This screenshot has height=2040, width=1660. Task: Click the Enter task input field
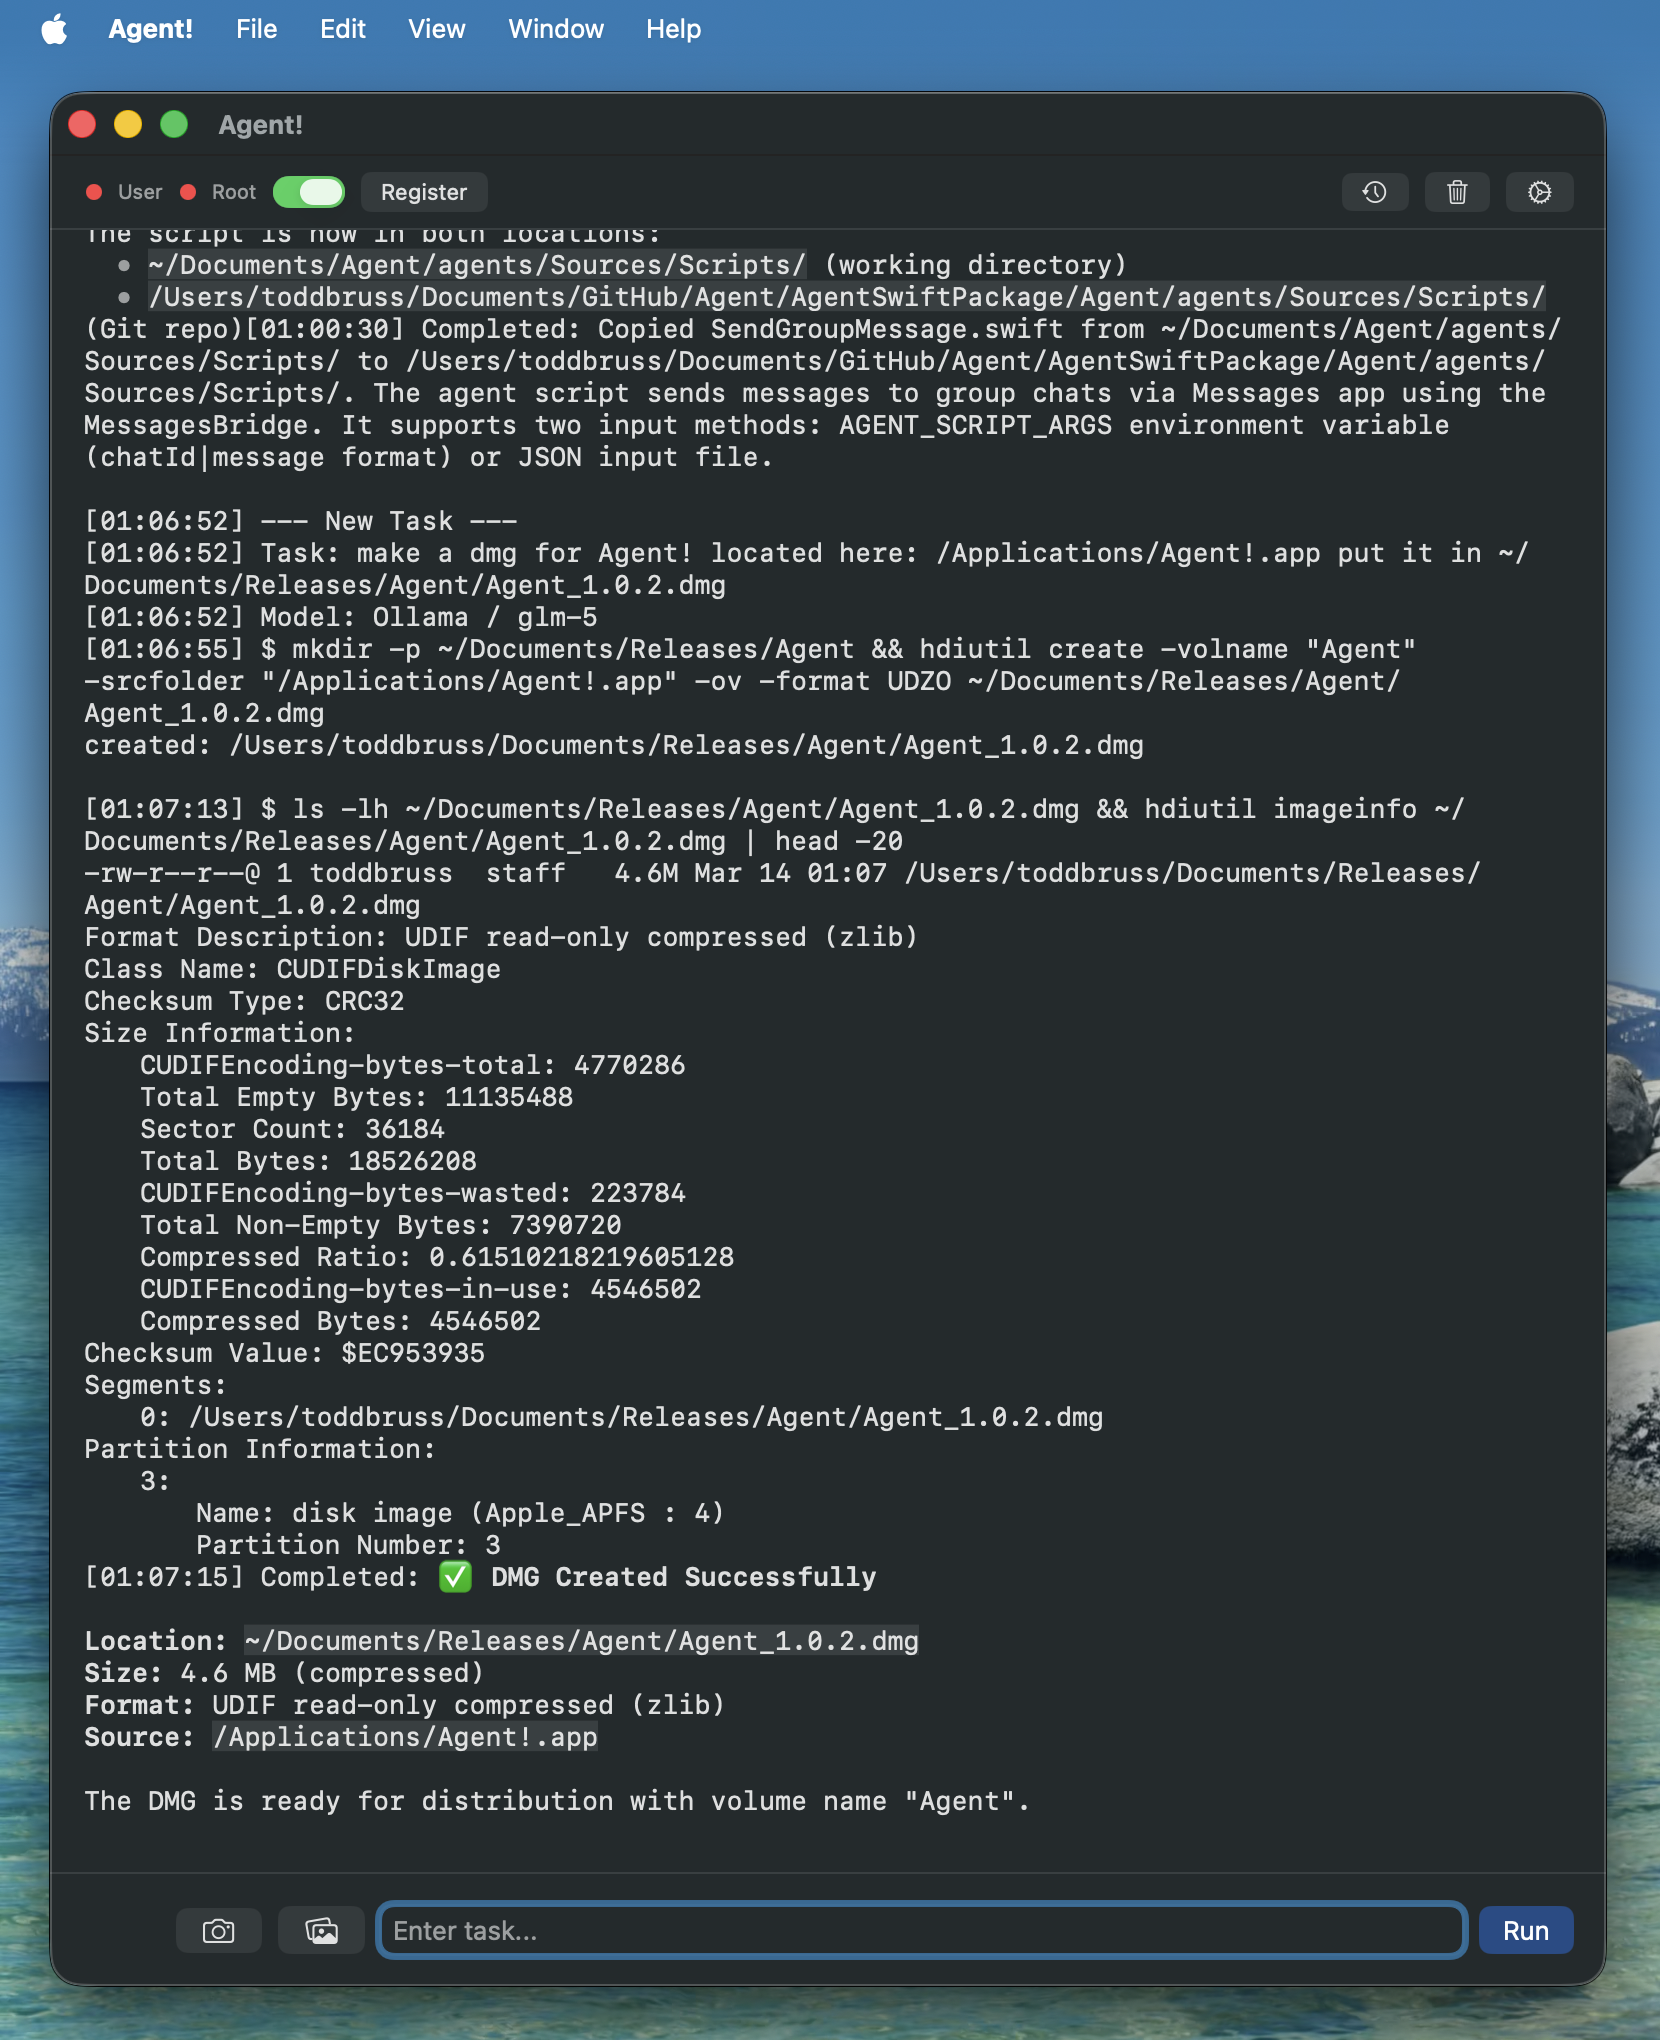coord(920,1930)
